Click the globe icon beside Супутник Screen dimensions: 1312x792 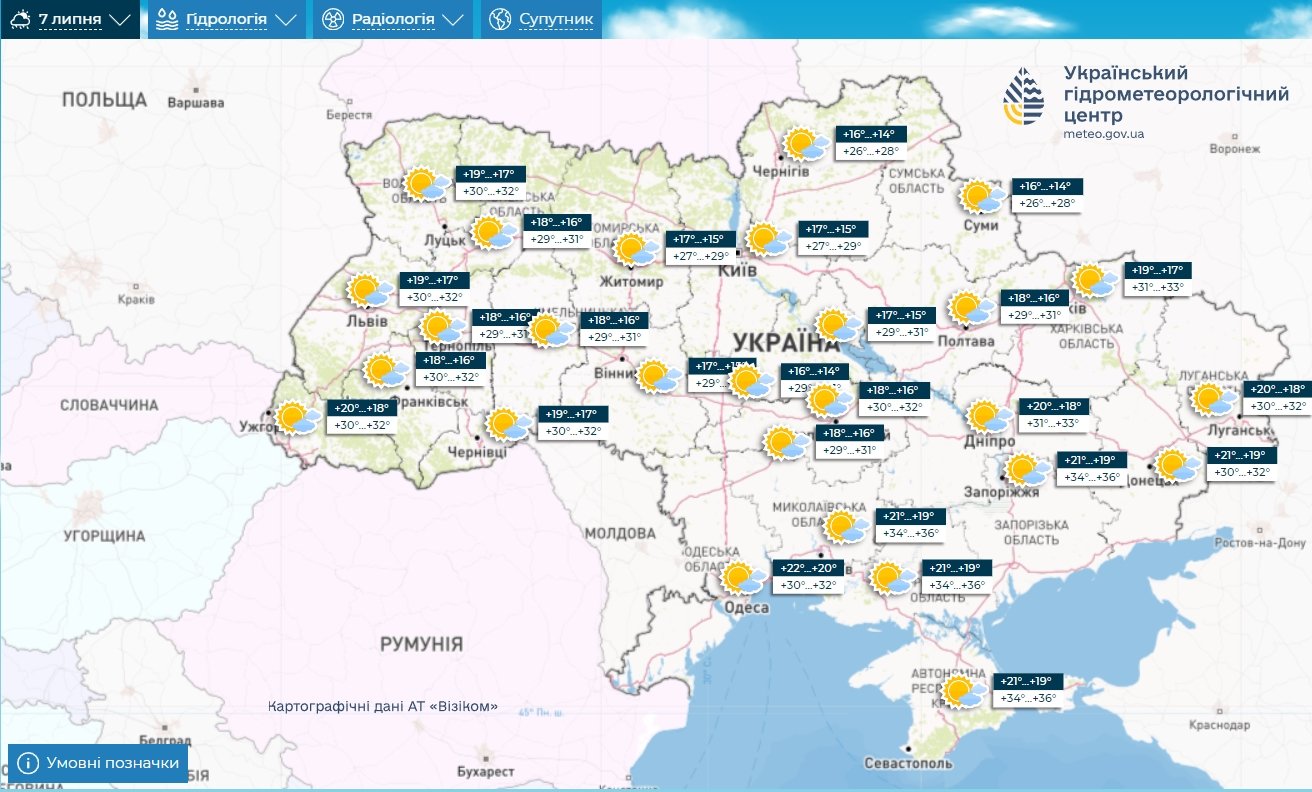tap(499, 19)
